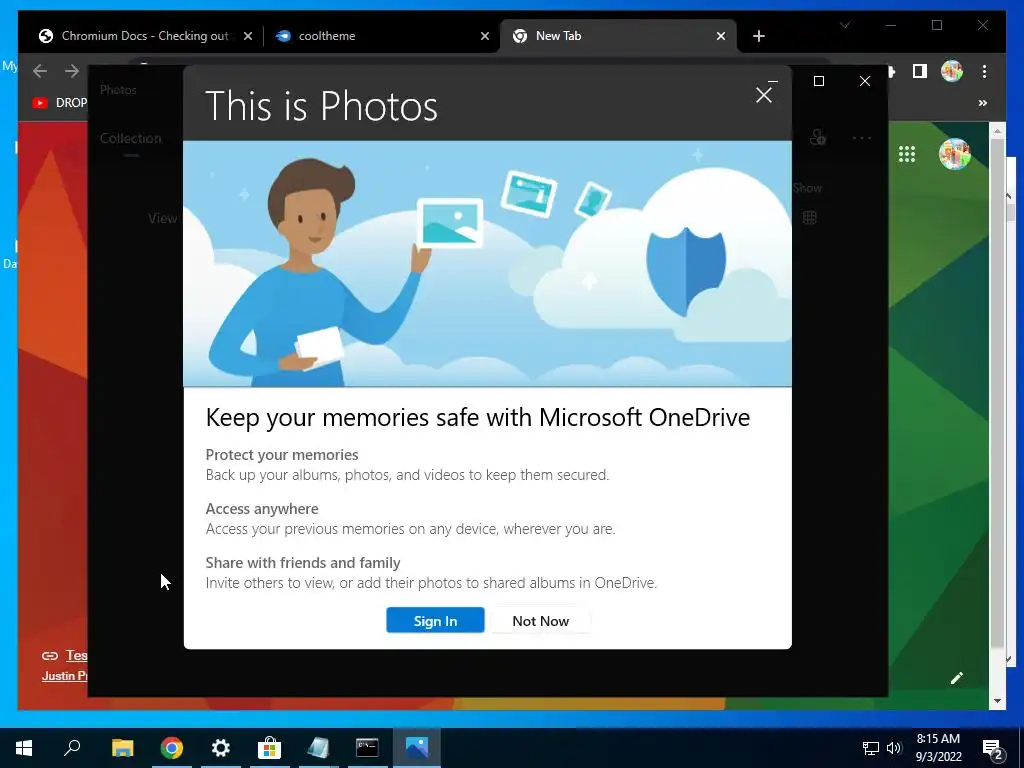Open a new browser tab
This screenshot has width=1024, height=768.
point(758,37)
